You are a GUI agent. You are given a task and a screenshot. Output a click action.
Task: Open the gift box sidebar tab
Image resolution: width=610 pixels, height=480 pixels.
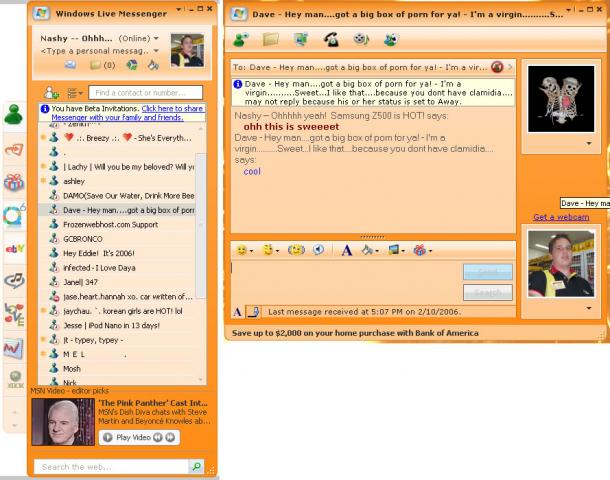(x=14, y=182)
